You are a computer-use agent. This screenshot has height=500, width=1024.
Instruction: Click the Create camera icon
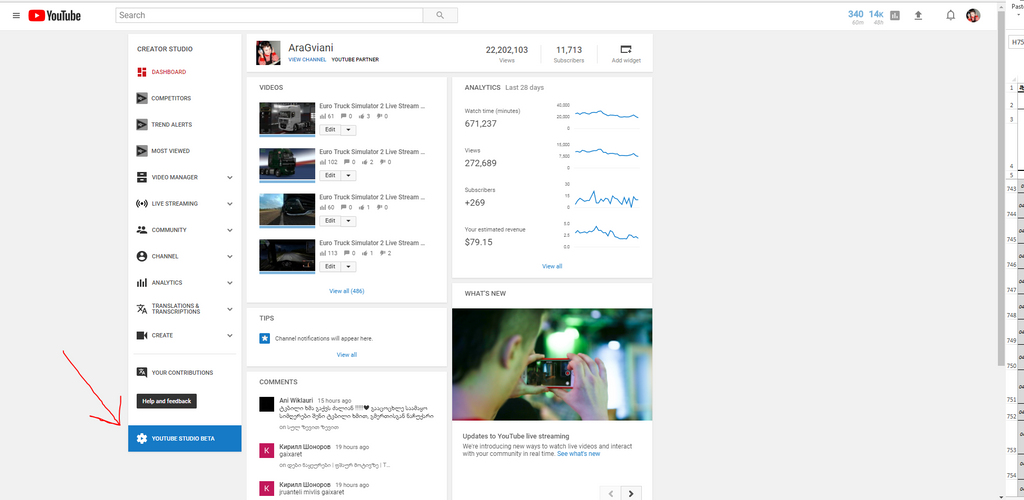point(142,336)
